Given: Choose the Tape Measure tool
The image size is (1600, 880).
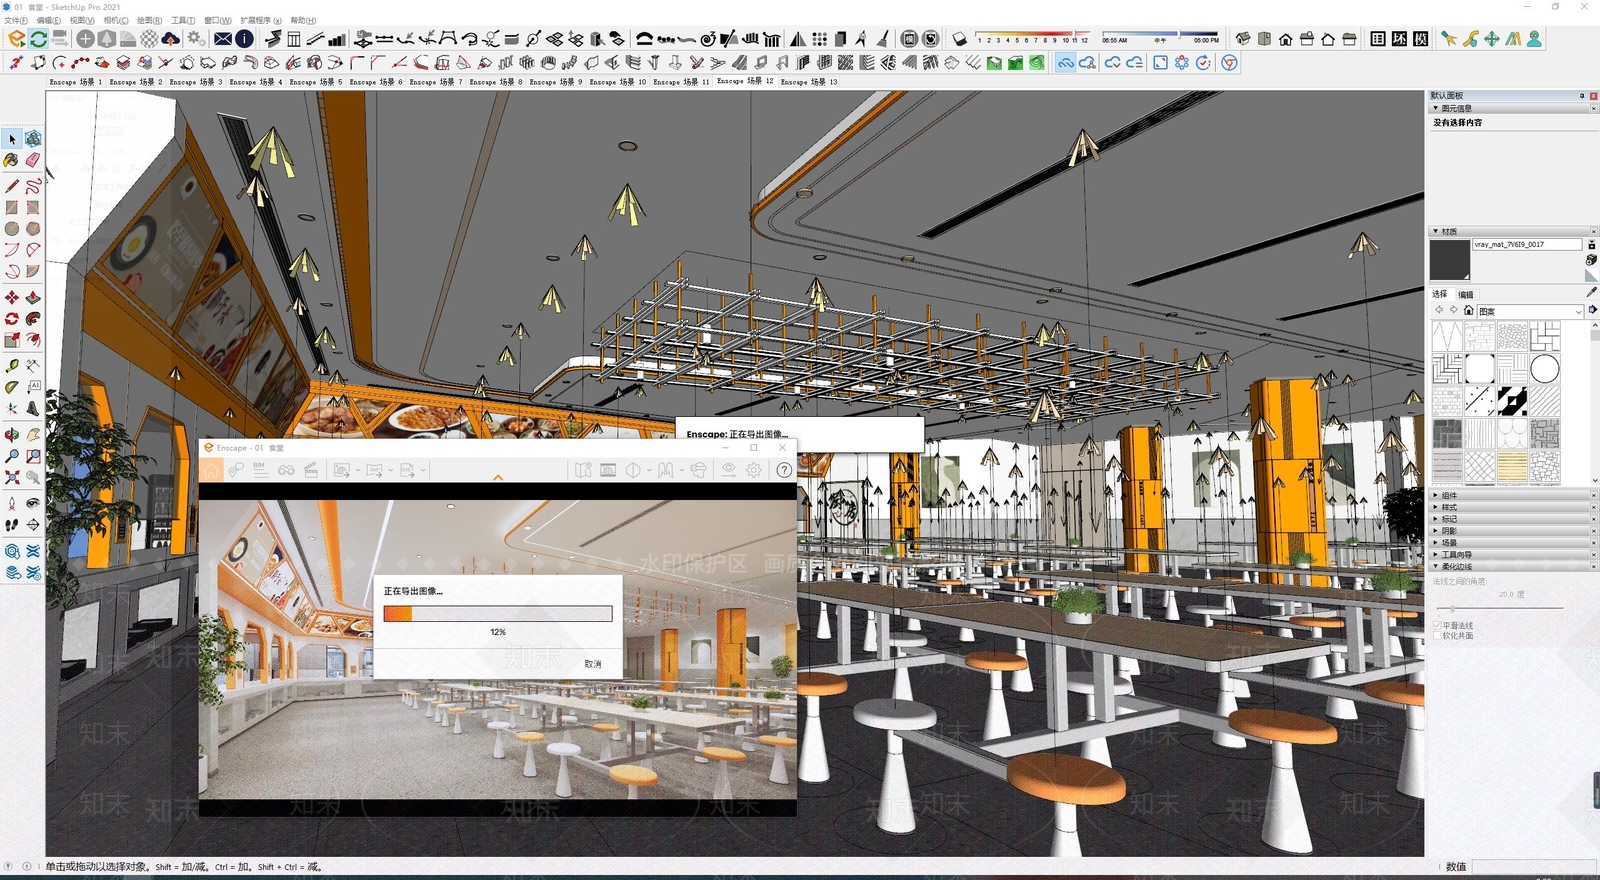Looking at the screenshot, I should point(12,366).
